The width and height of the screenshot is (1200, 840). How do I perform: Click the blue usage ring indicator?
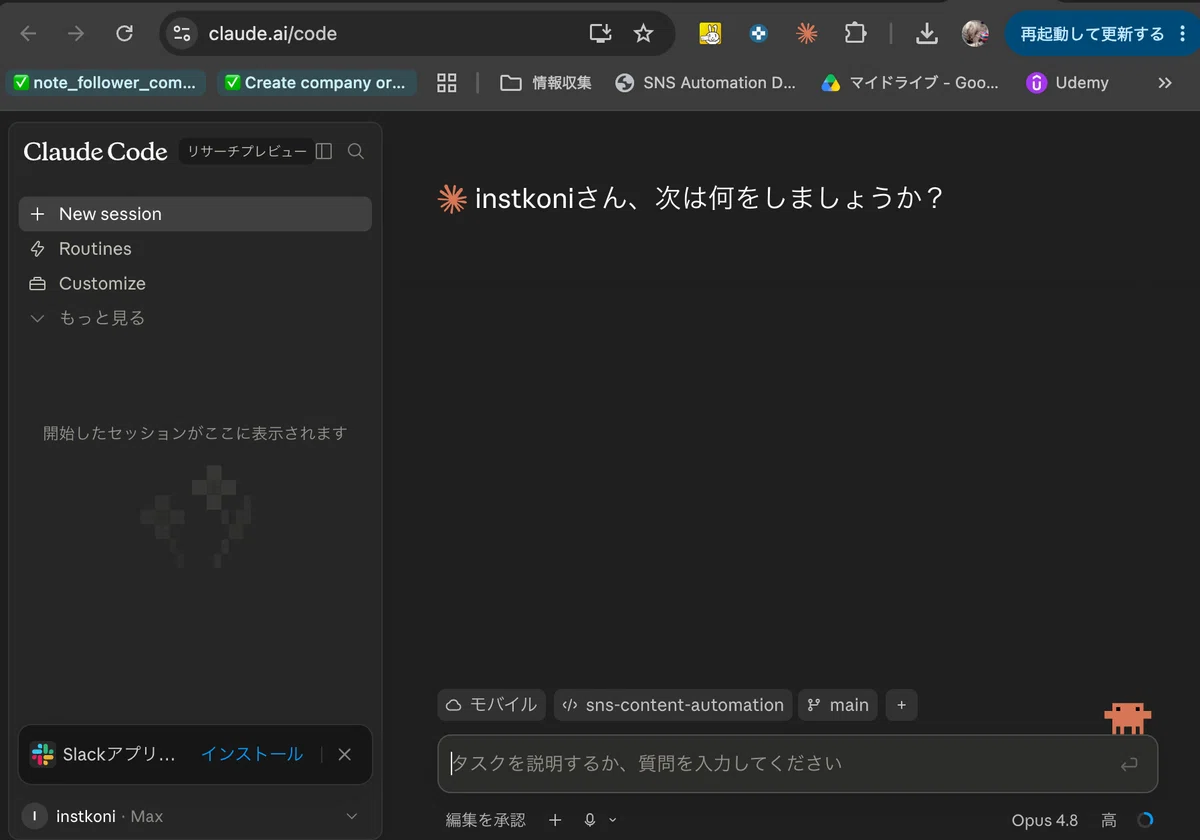pos(1146,820)
